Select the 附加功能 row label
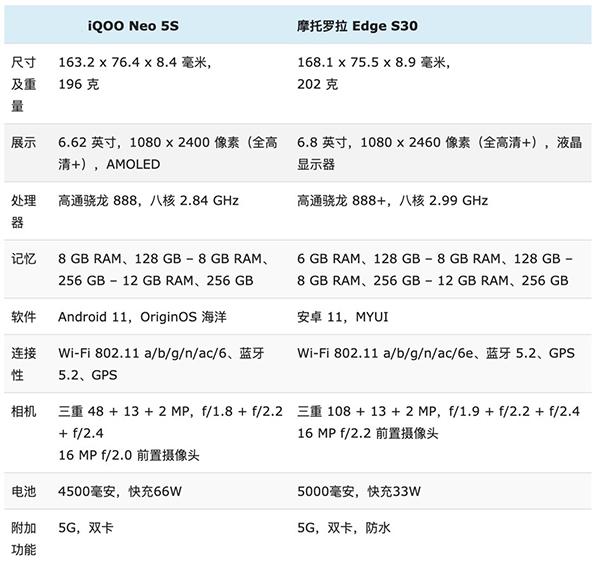 23,537
